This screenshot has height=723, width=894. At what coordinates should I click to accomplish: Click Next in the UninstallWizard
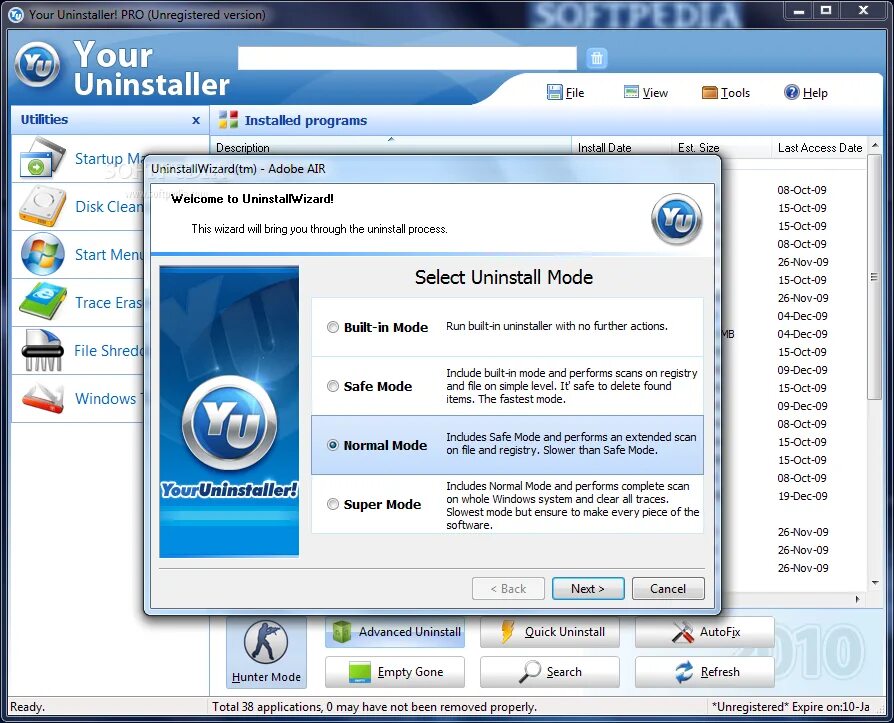[588, 588]
